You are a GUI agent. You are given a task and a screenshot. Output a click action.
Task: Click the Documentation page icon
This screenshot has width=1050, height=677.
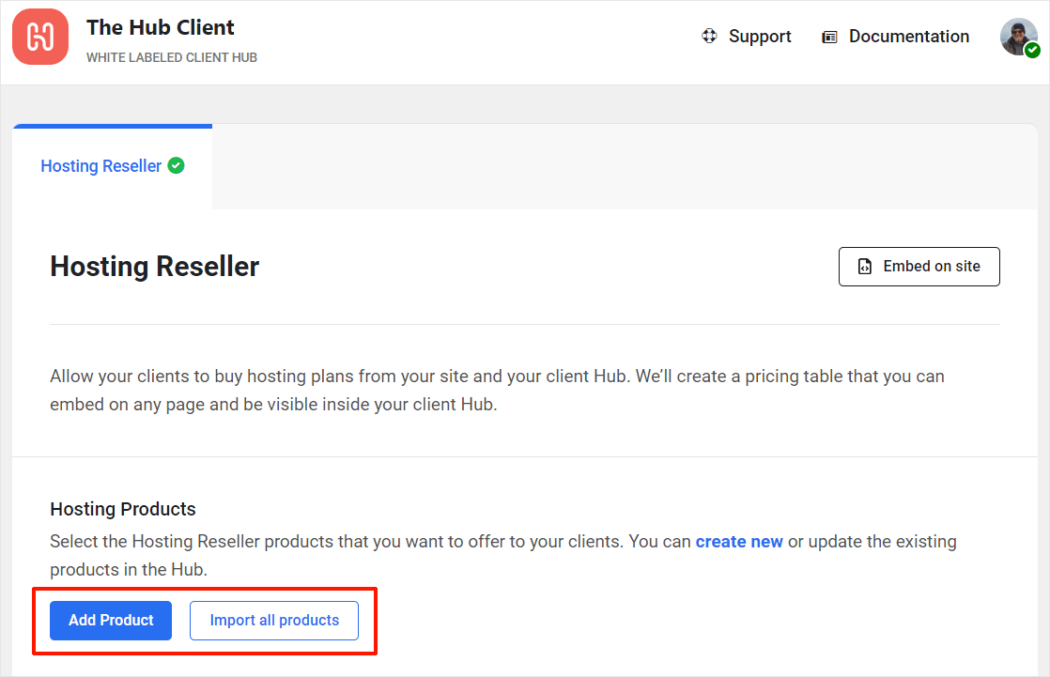coord(829,37)
